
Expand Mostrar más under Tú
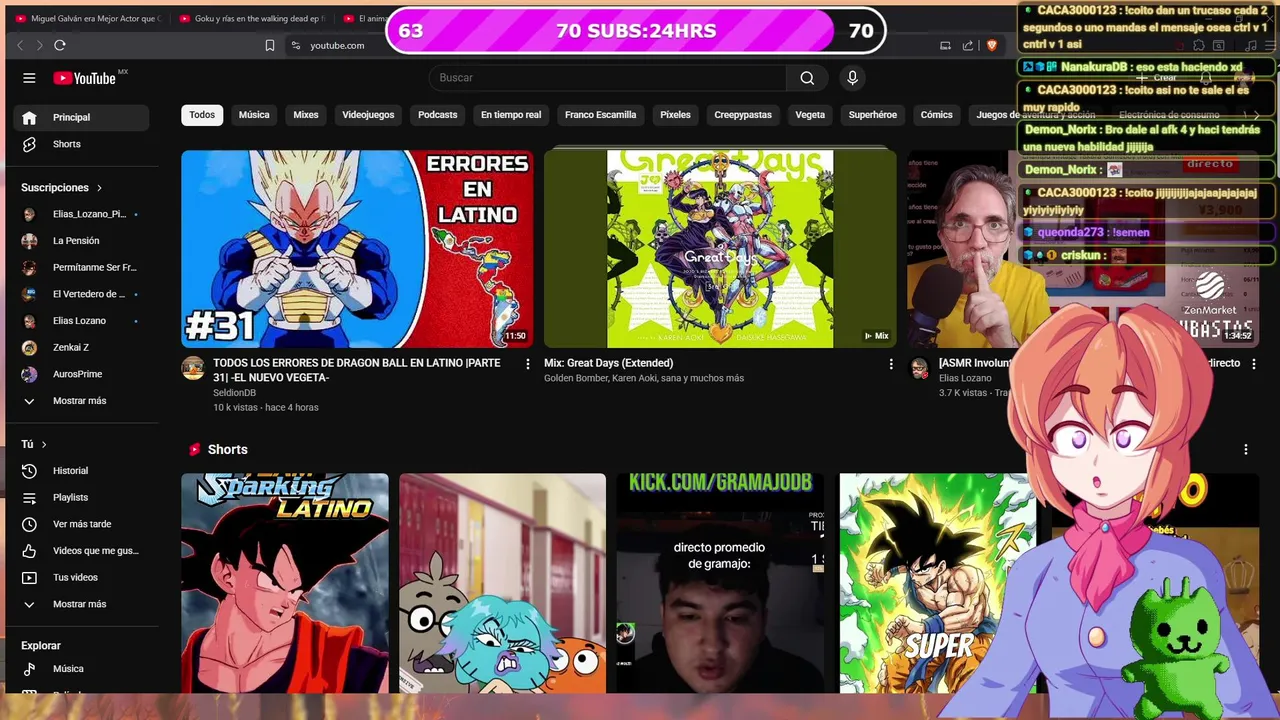click(81, 604)
